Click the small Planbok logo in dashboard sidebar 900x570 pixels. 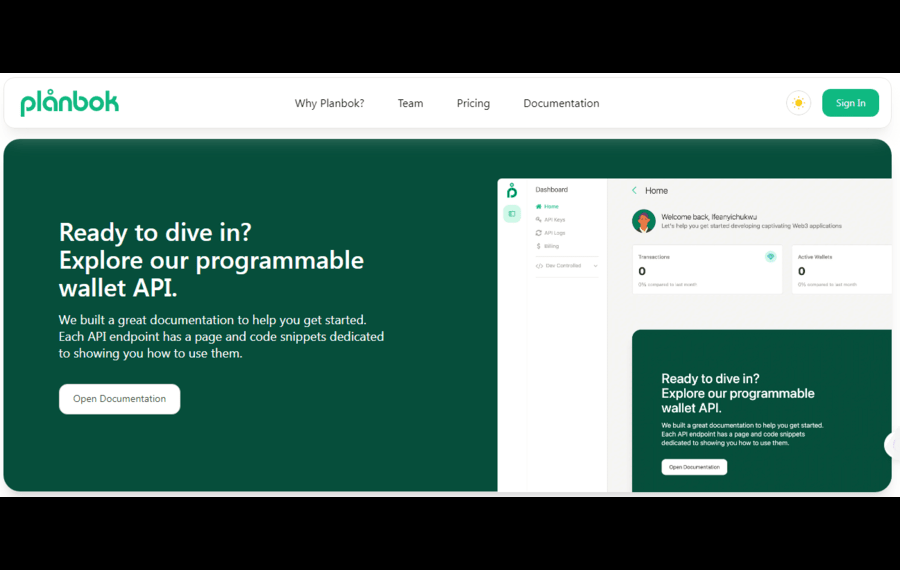tap(512, 190)
